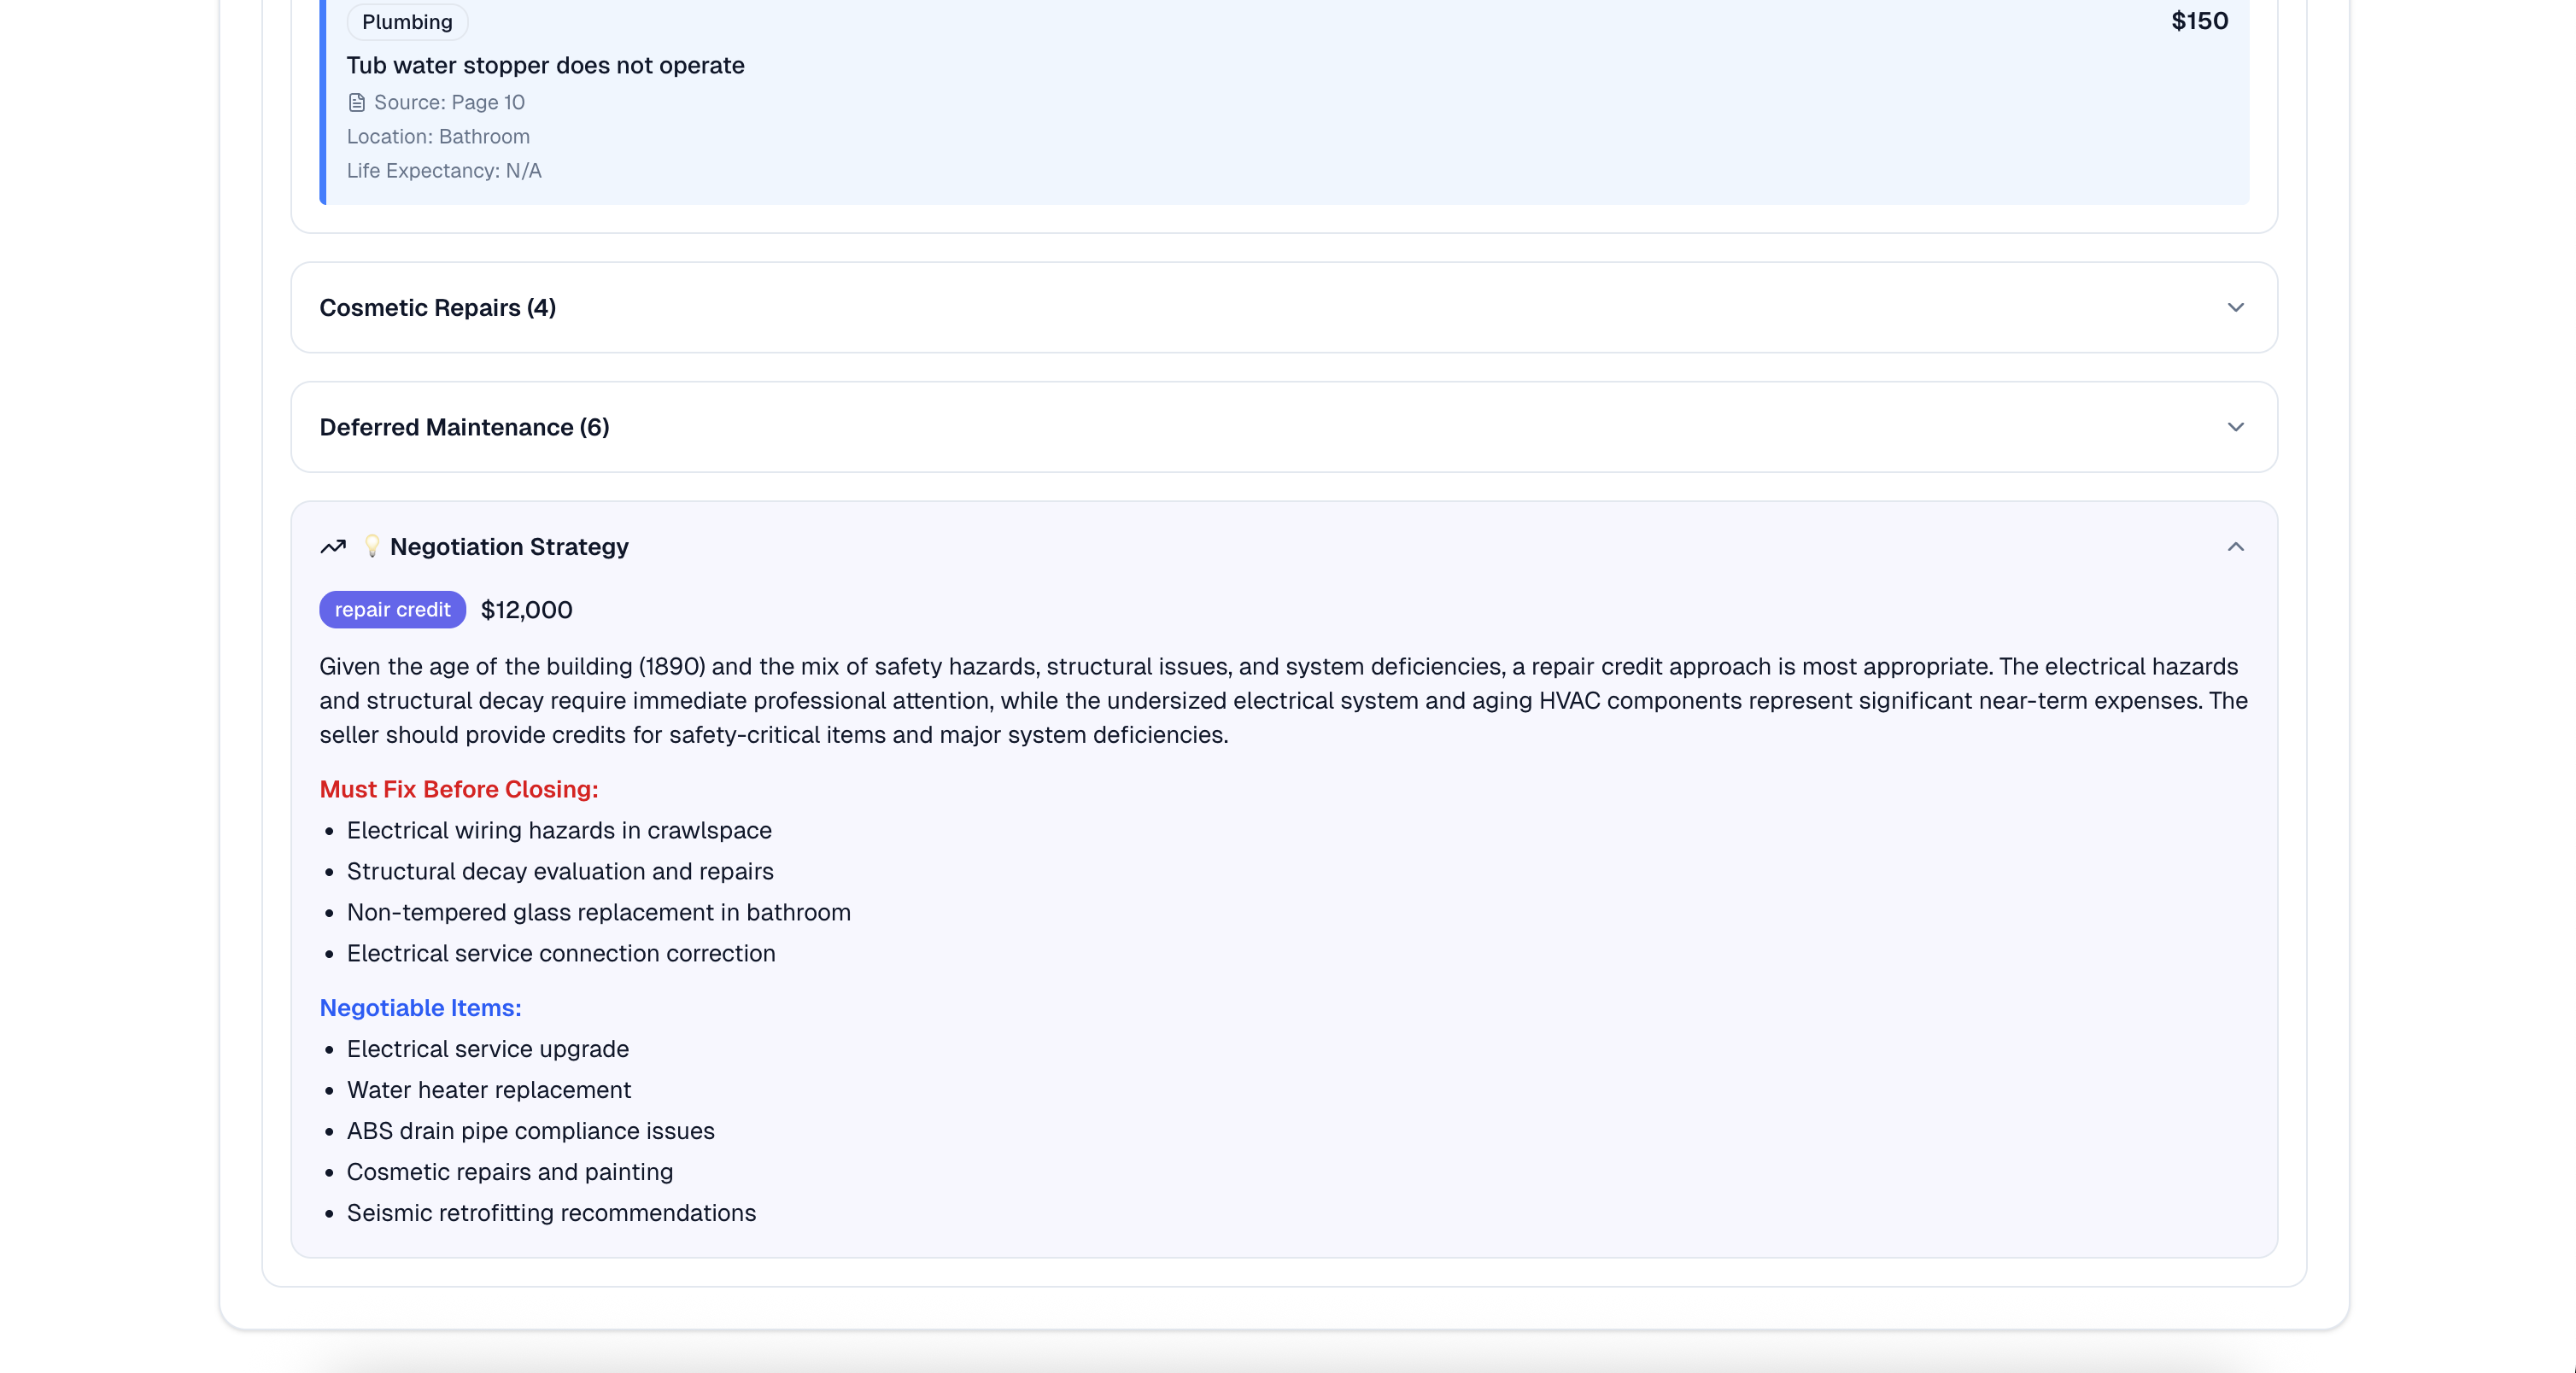
Task: Click the Source: Page 10 link
Action: click(x=448, y=102)
